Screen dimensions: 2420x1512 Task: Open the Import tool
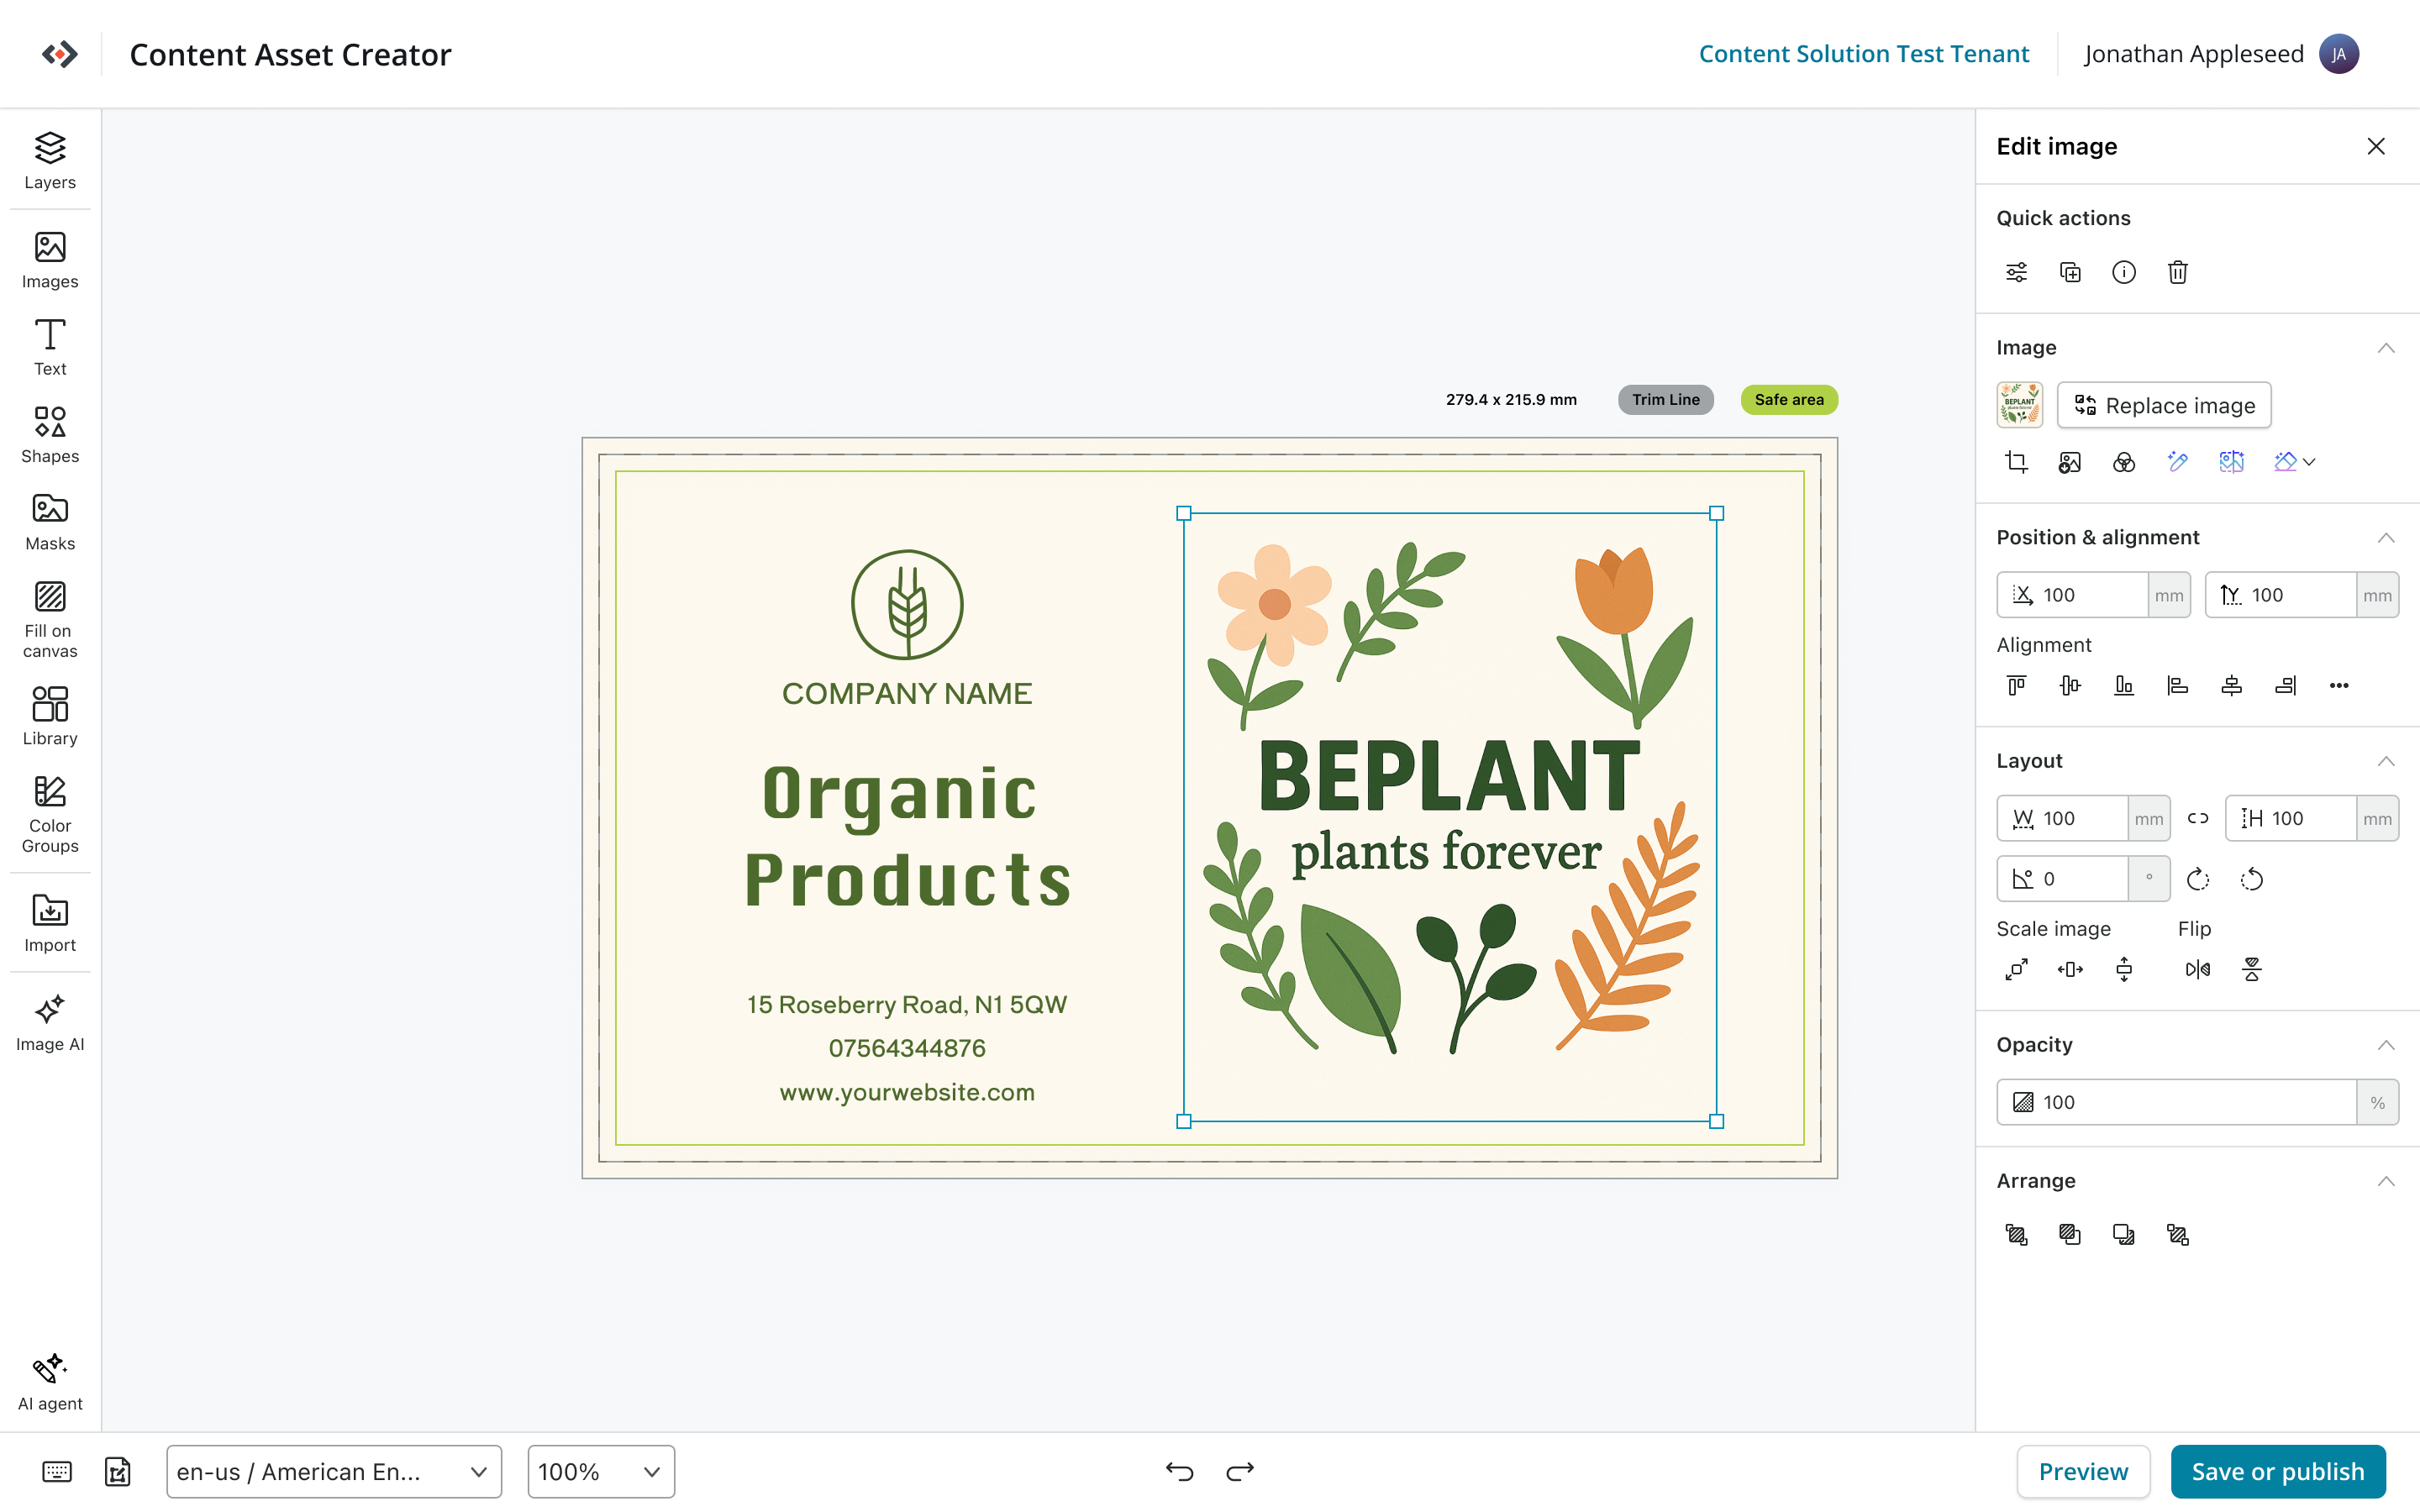pos(50,923)
